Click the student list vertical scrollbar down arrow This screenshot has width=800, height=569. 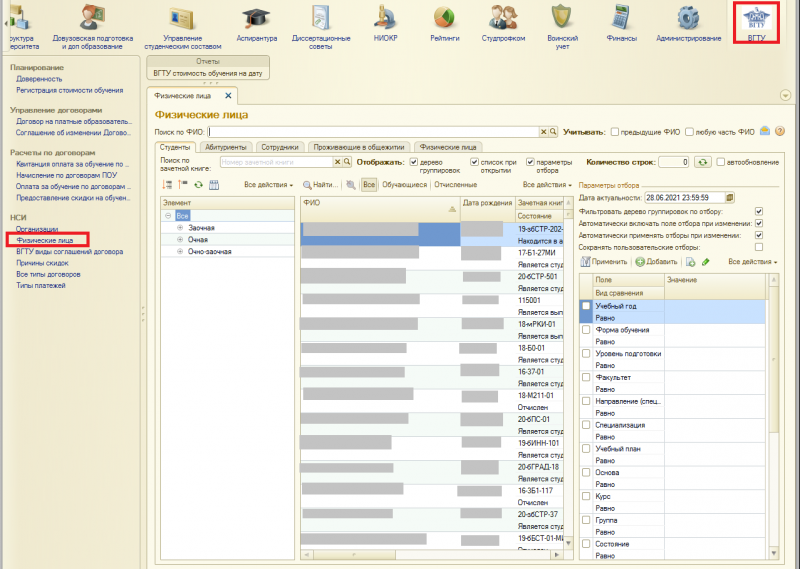click(568, 543)
